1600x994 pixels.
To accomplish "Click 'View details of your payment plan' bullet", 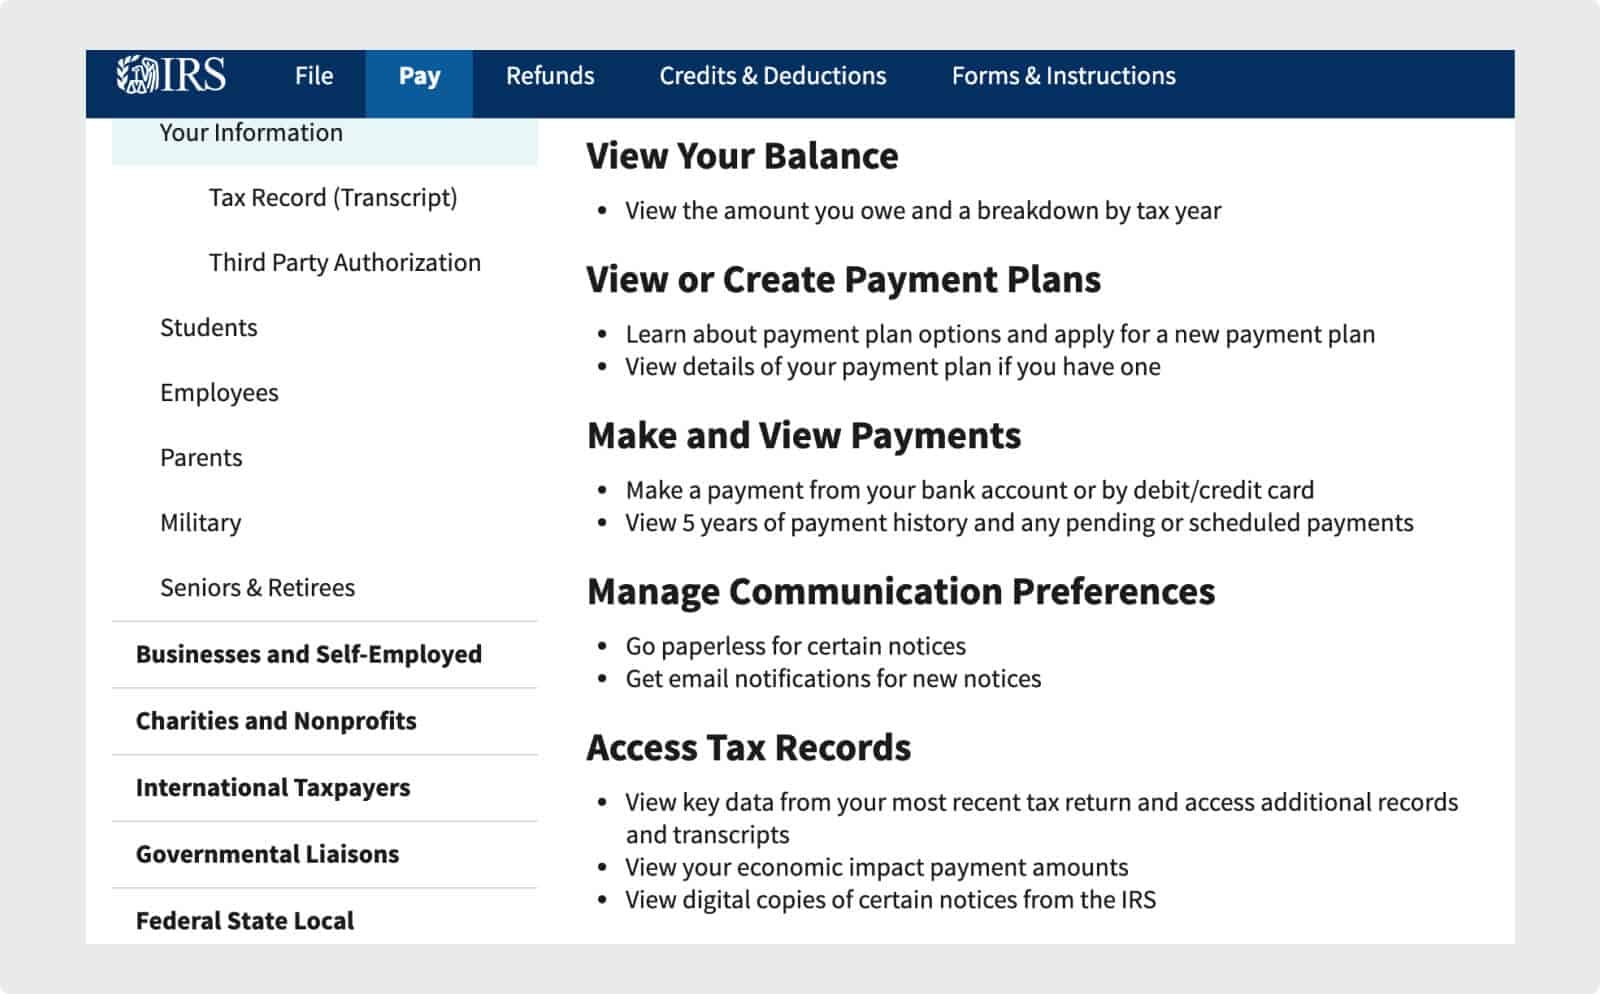I will (893, 367).
